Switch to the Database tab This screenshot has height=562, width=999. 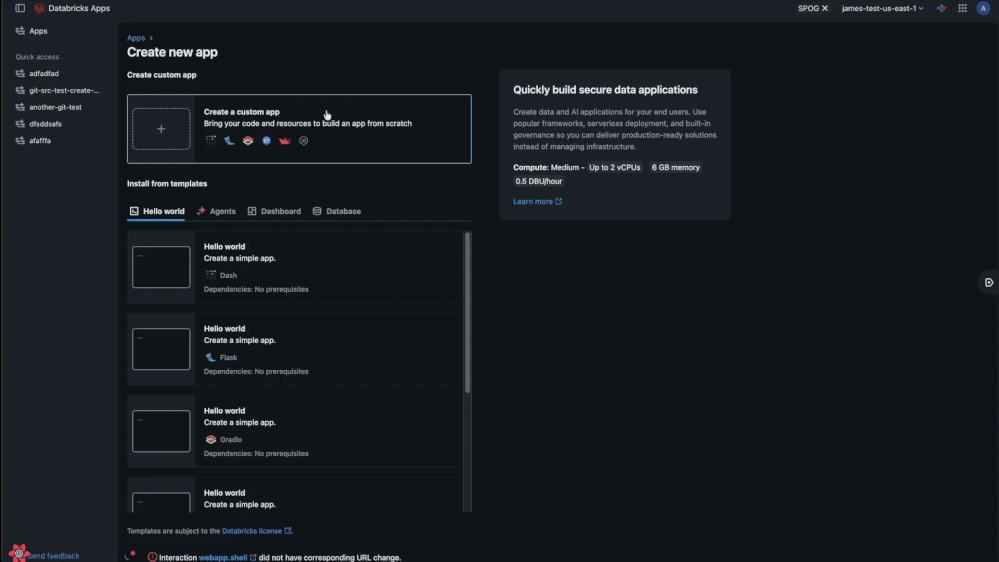click(x=336, y=211)
